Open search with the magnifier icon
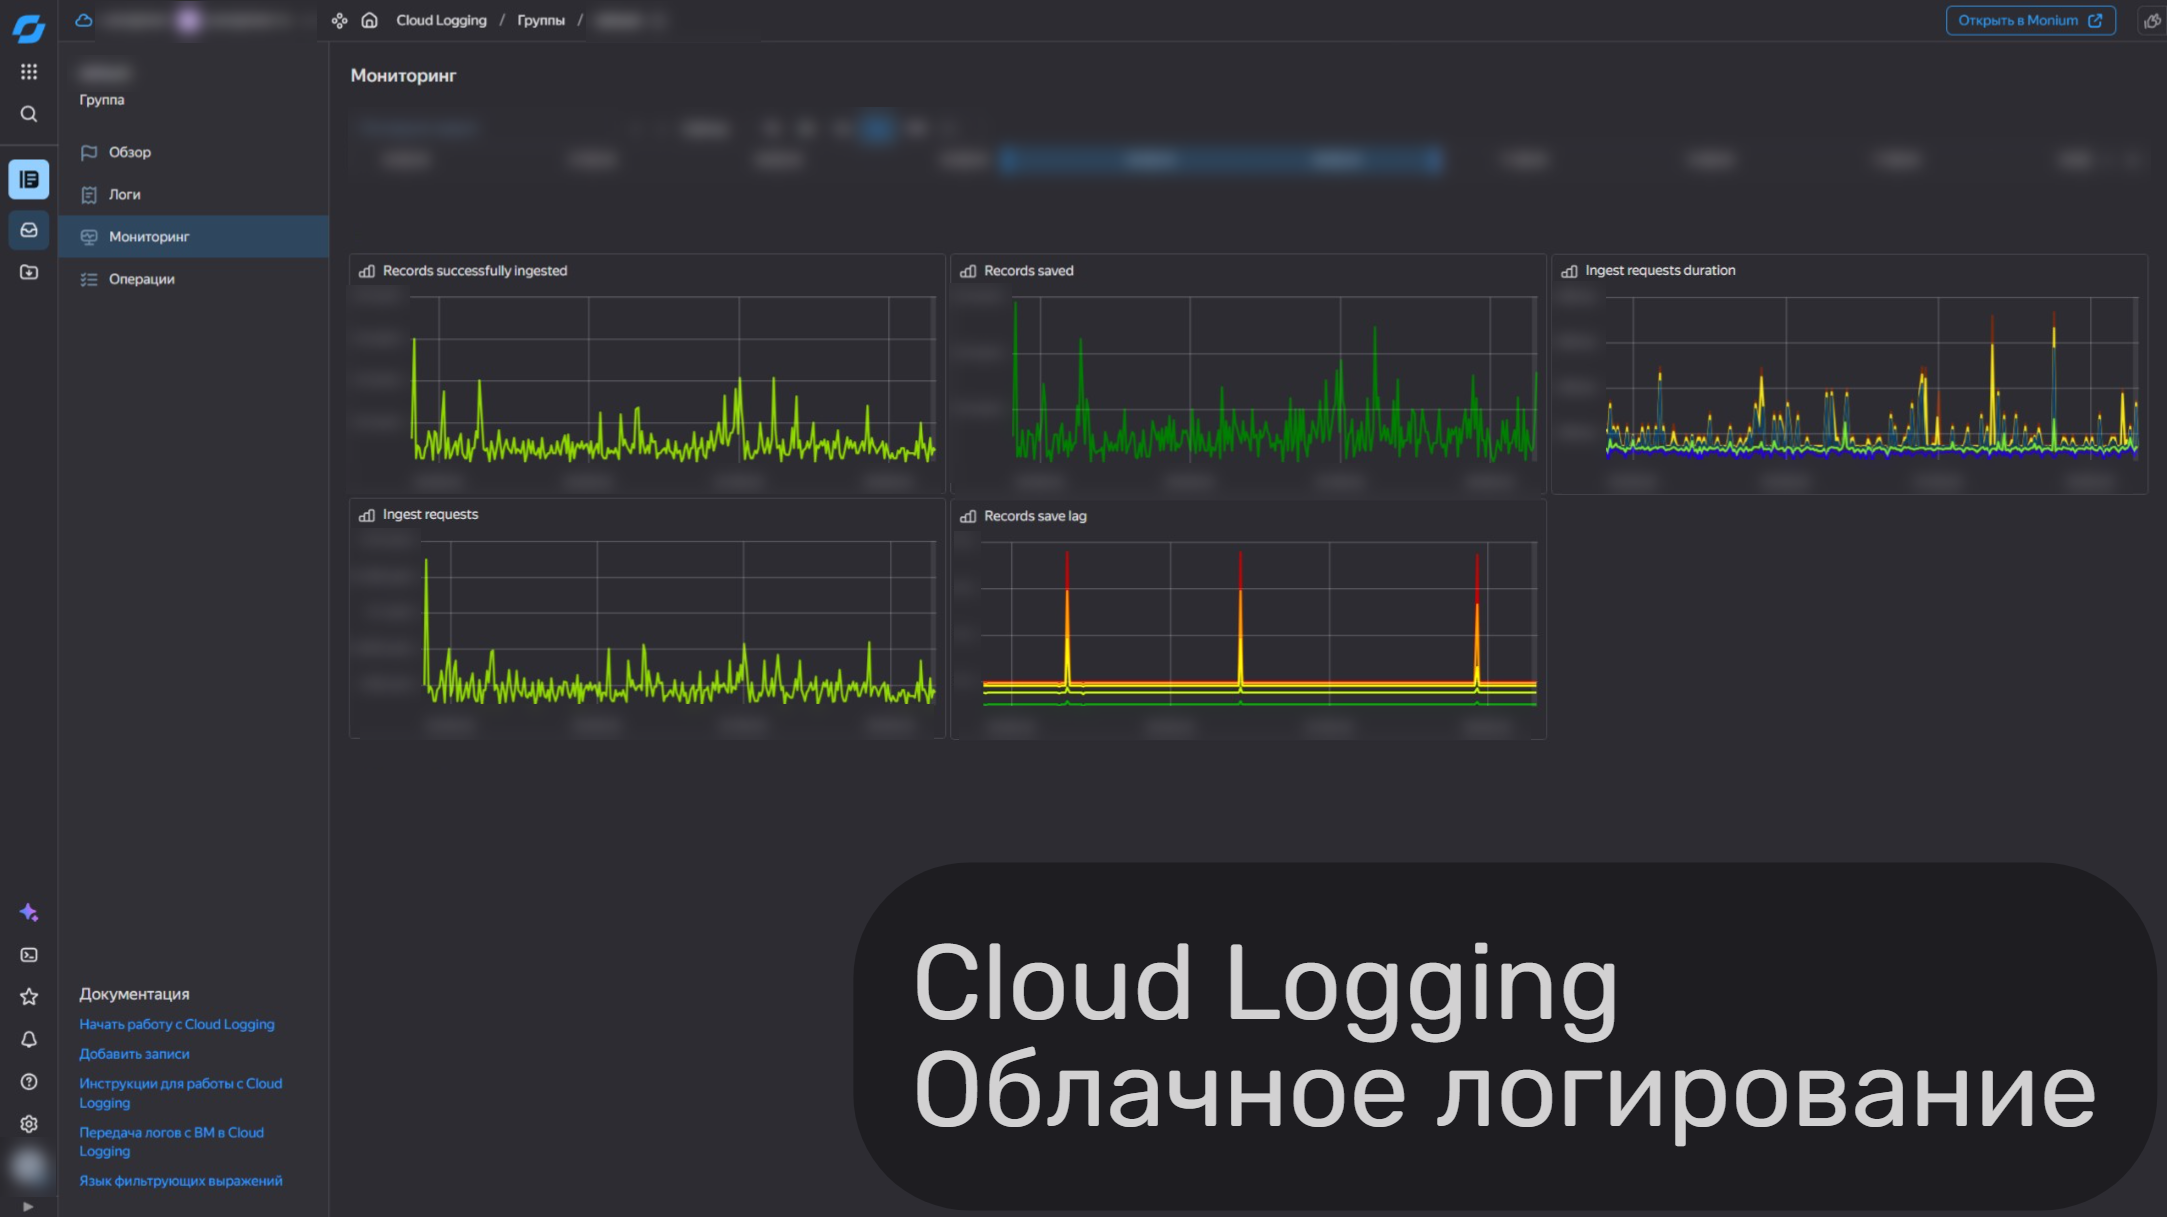The width and height of the screenshot is (2167, 1217). click(29, 114)
